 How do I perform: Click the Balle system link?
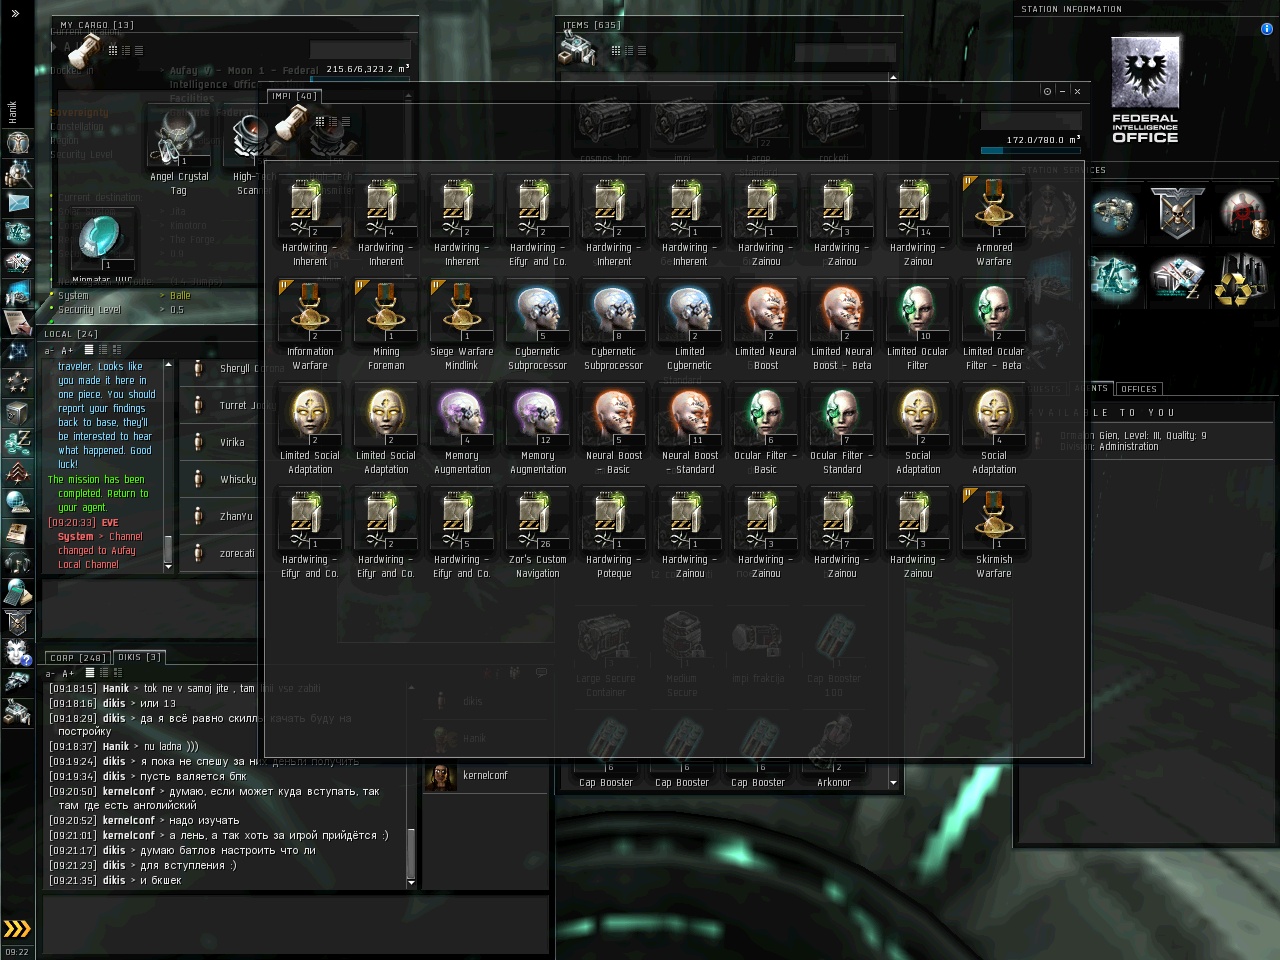(180, 296)
